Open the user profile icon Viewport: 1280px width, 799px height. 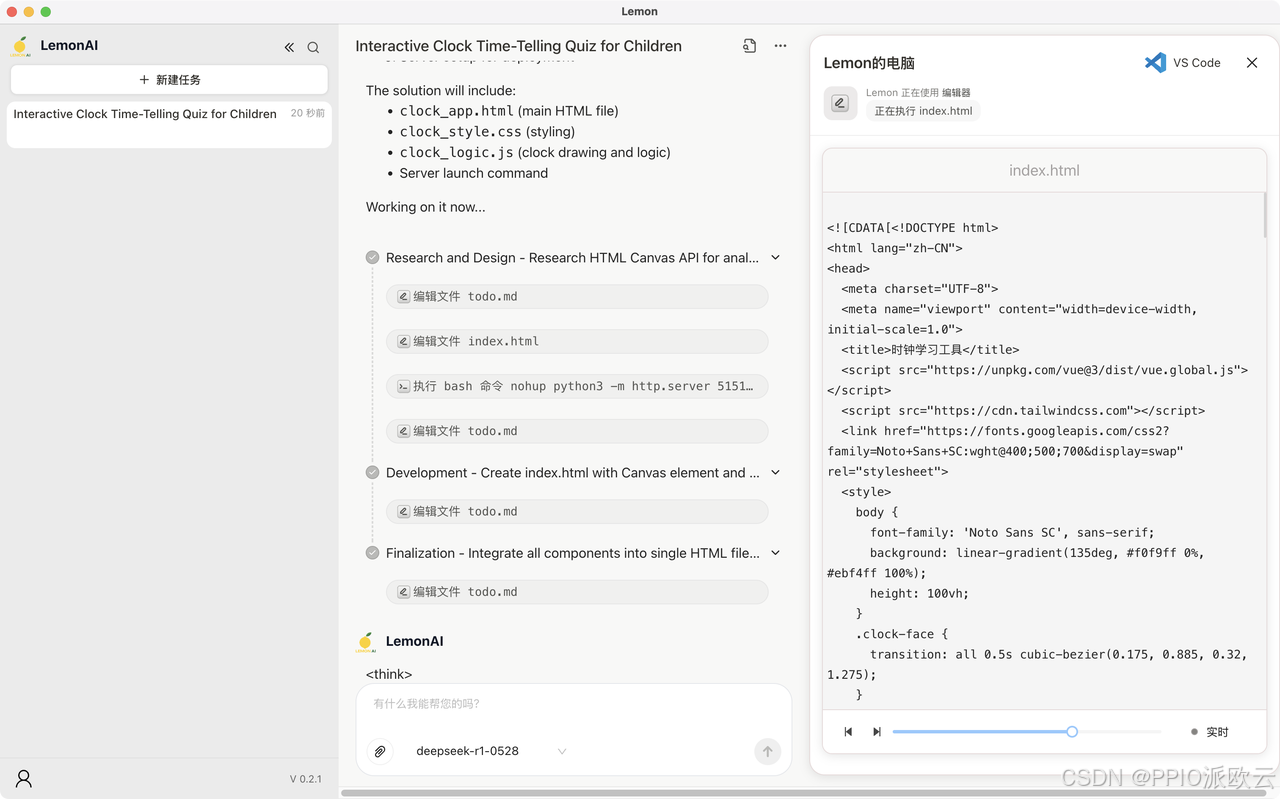pos(24,778)
